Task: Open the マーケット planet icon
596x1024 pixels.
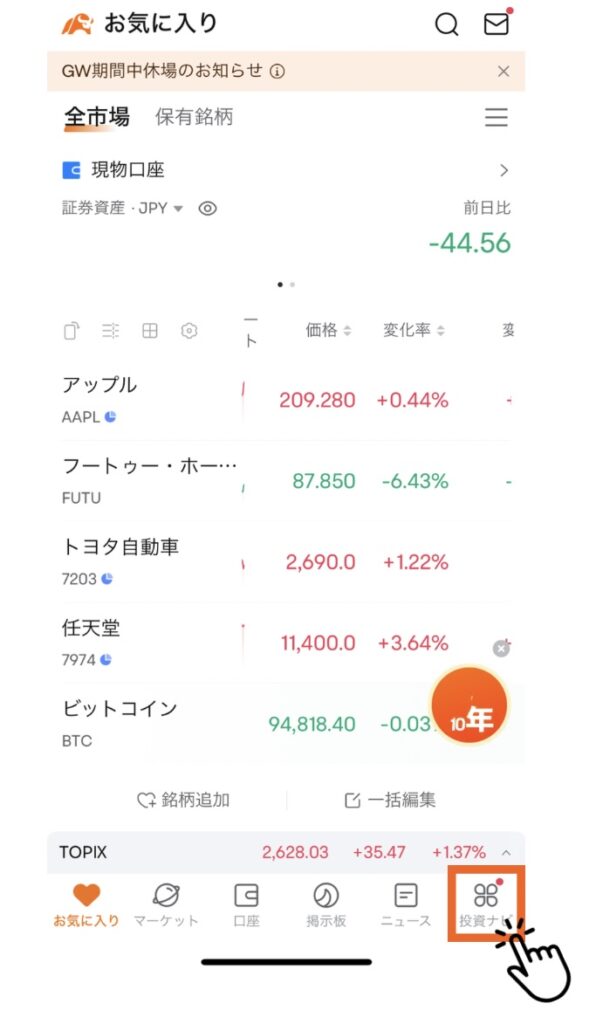Action: (166, 895)
